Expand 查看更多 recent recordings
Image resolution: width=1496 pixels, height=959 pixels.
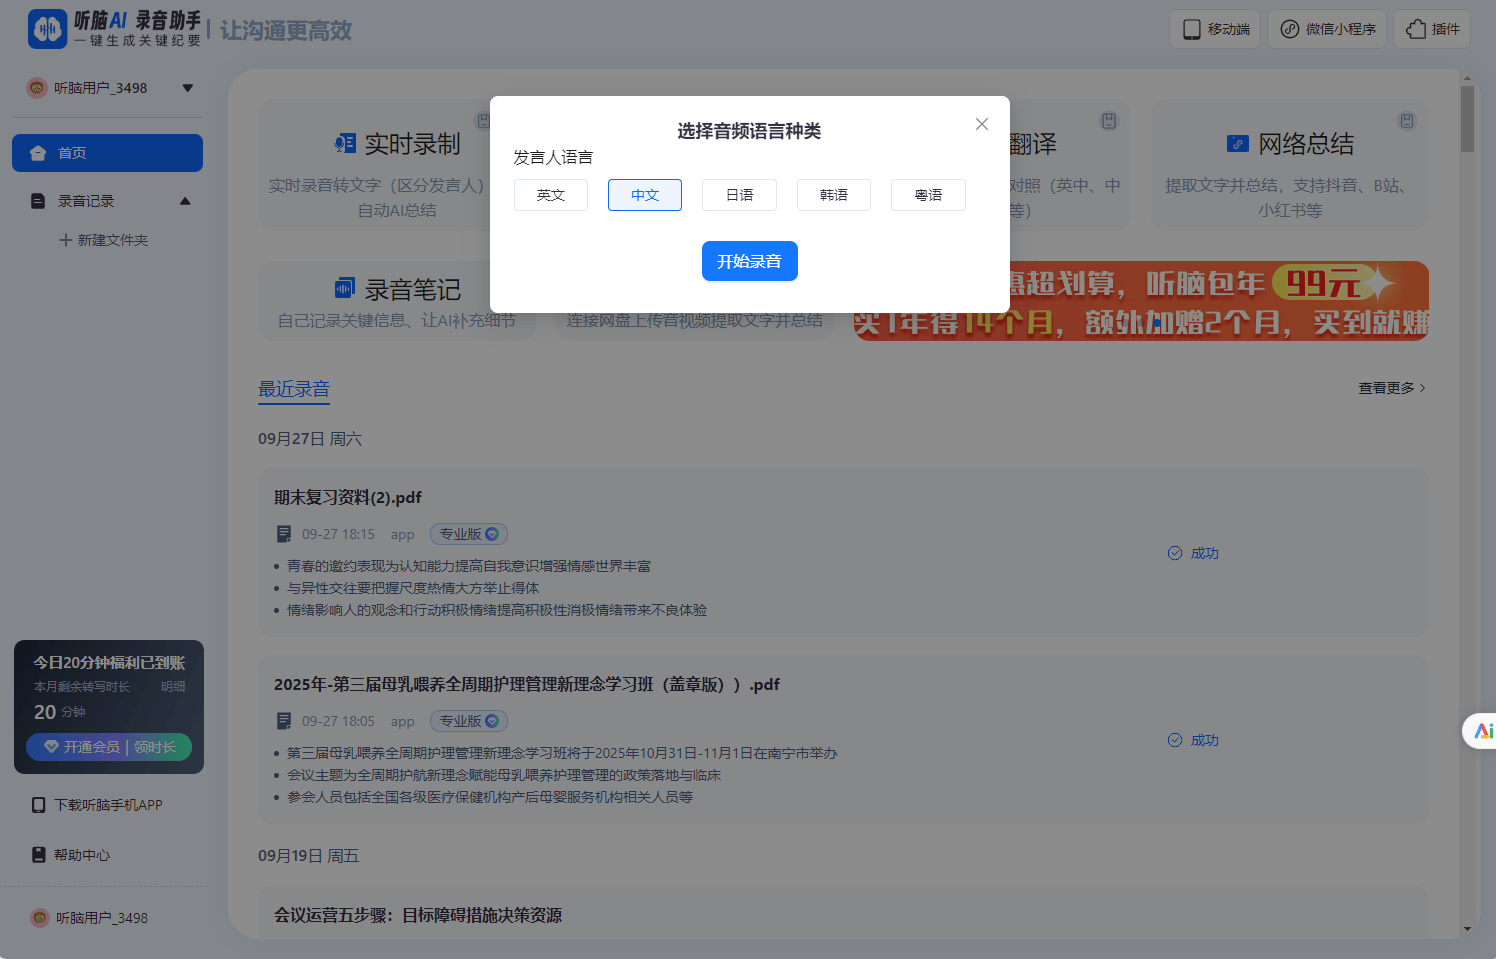pos(1391,388)
